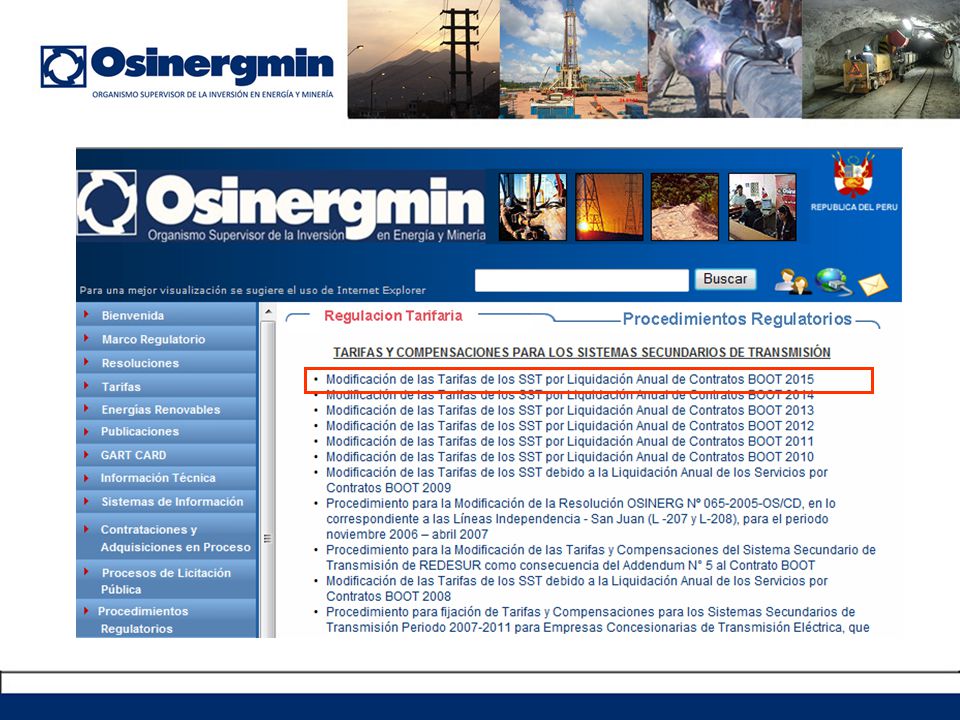Open the REDESUR Addendum N° 5 link
The width and height of the screenshot is (960, 720).
coord(601,558)
